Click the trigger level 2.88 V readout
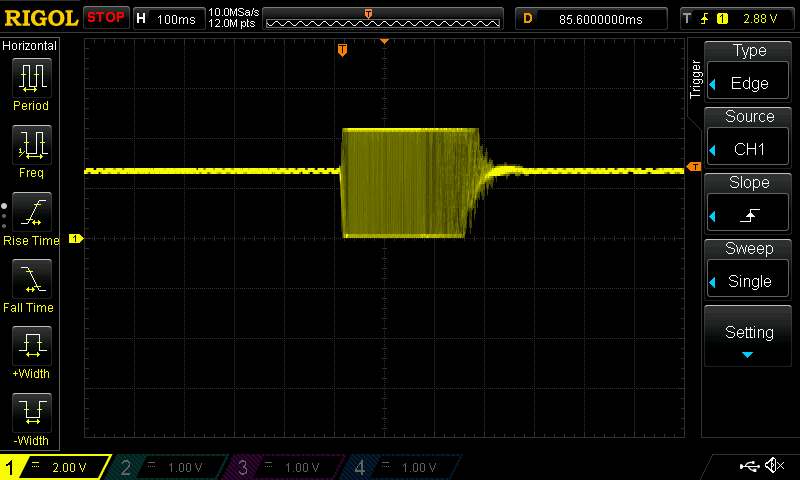Image resolution: width=800 pixels, height=480 pixels. pos(760,19)
